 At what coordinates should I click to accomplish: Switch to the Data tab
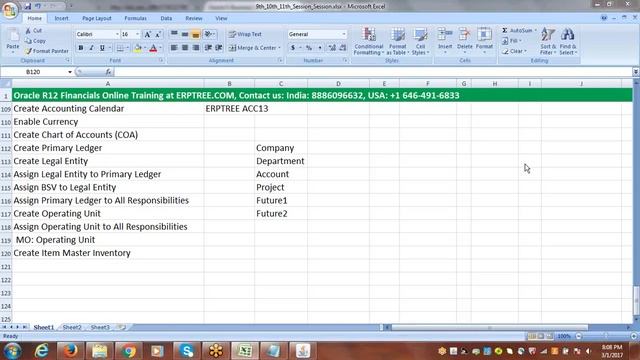[x=166, y=18]
